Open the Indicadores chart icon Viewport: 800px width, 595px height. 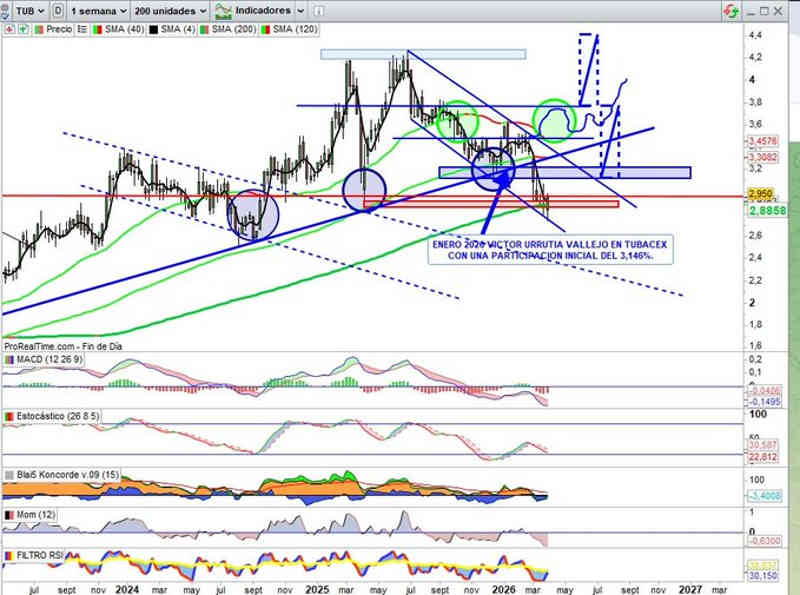click(223, 10)
